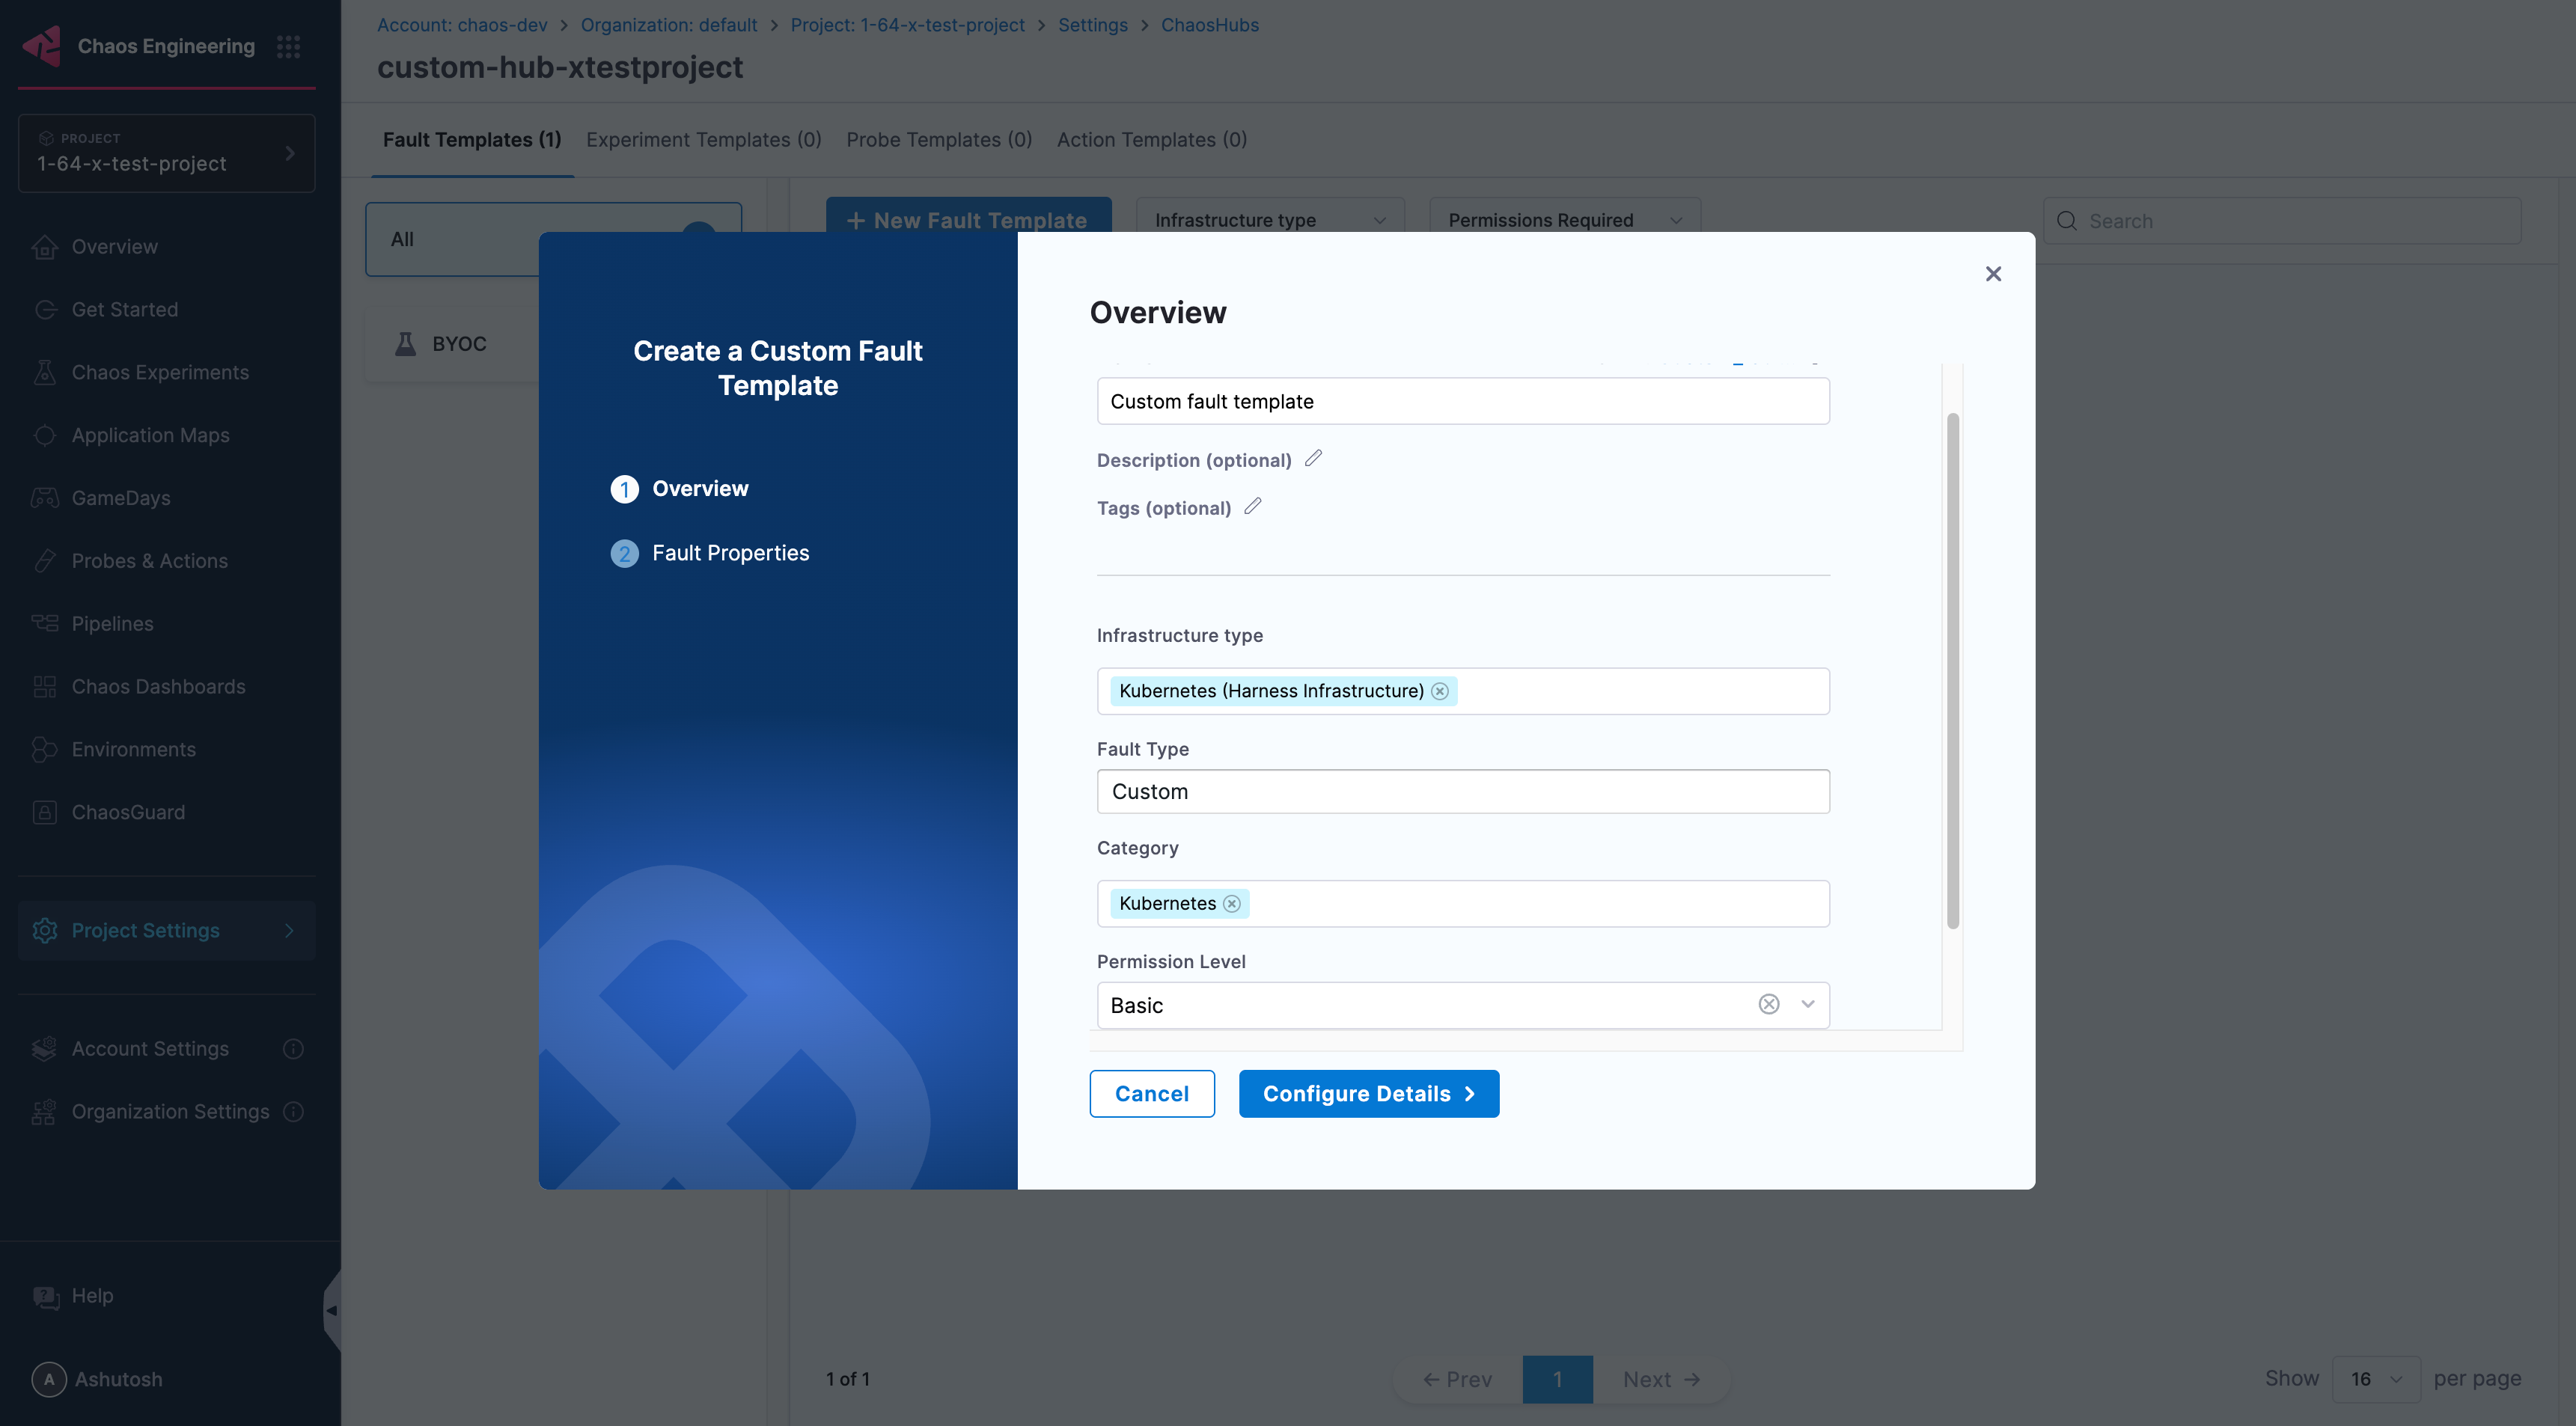Open Application Maps from the sidebar
This screenshot has height=1426, width=2576.
(151, 435)
